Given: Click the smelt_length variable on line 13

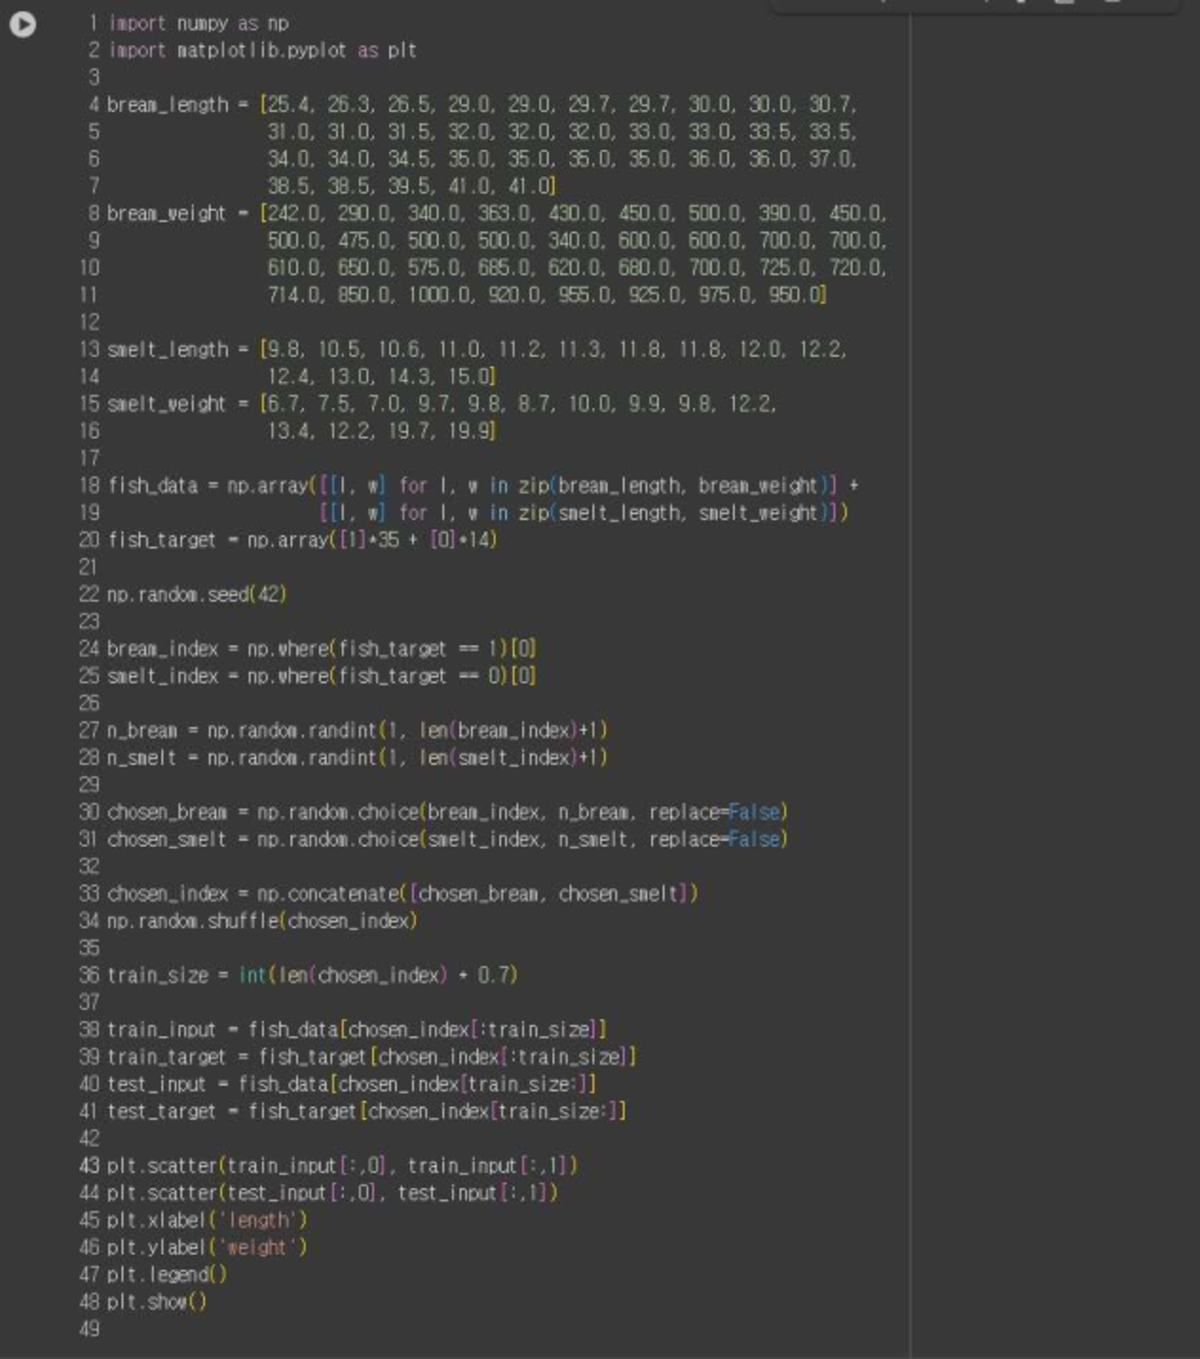Looking at the screenshot, I should point(167,350).
